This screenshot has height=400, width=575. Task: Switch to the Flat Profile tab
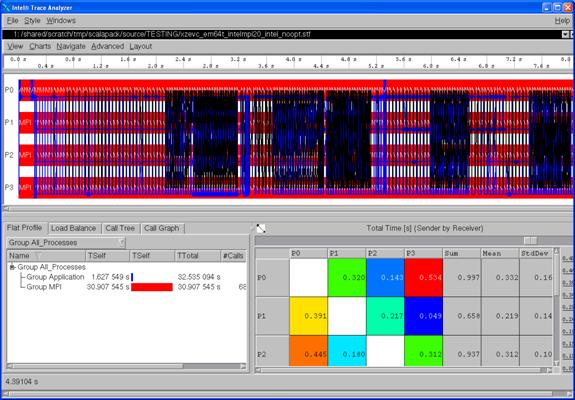click(x=24, y=228)
